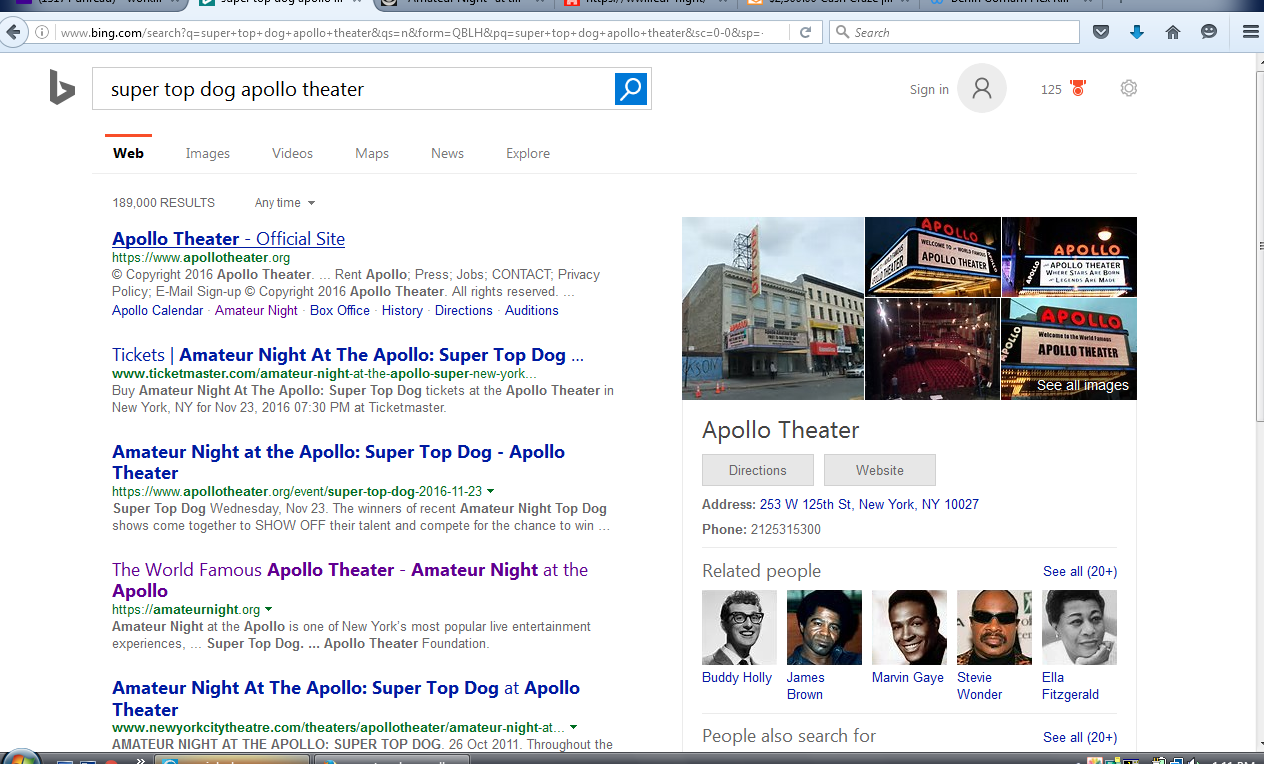Click the Marvin Gaye name link

(x=908, y=677)
